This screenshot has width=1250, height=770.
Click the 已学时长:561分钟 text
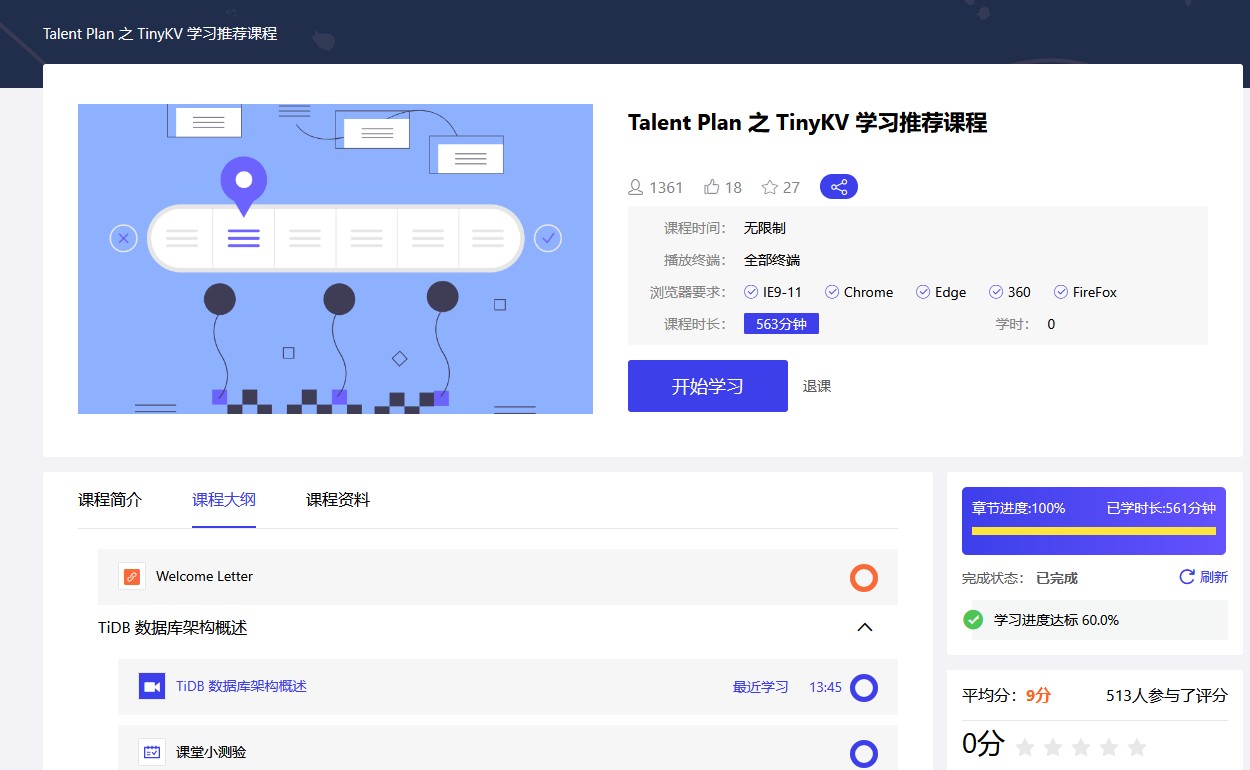(1161, 508)
